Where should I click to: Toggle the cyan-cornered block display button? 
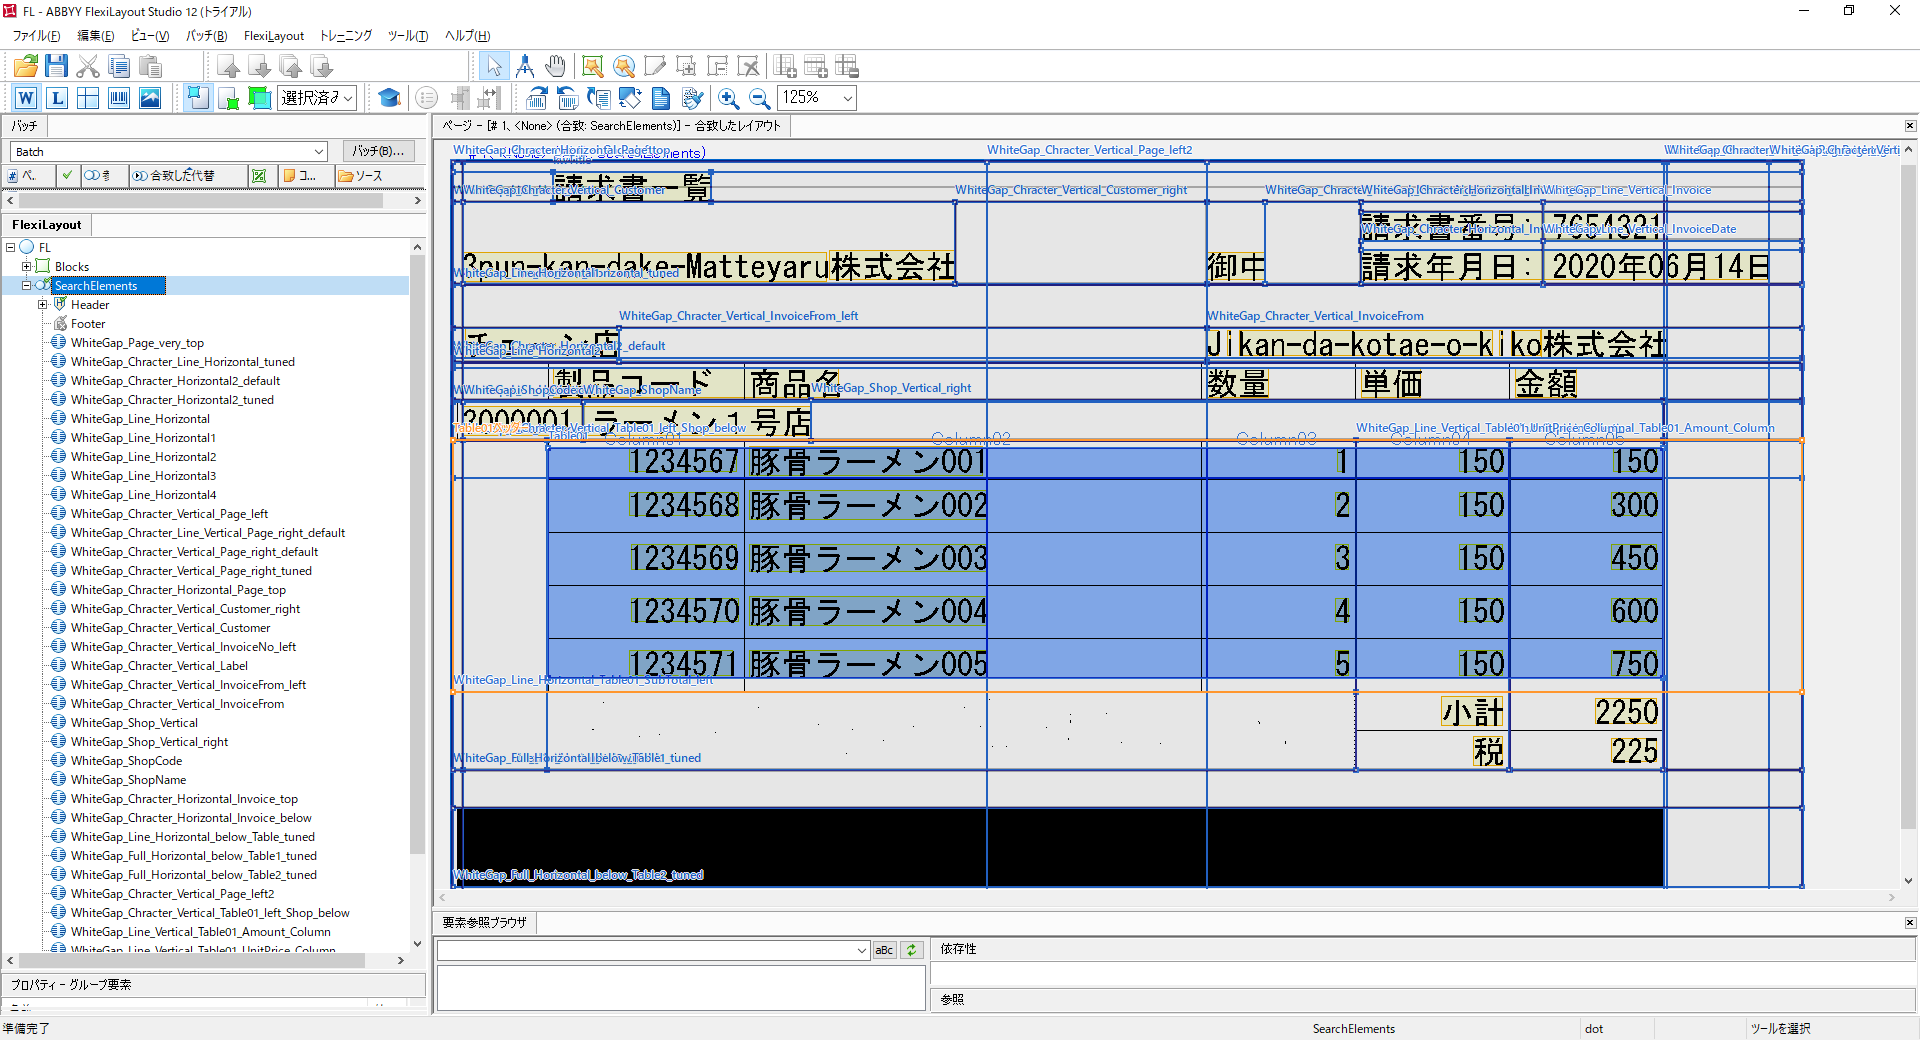197,97
